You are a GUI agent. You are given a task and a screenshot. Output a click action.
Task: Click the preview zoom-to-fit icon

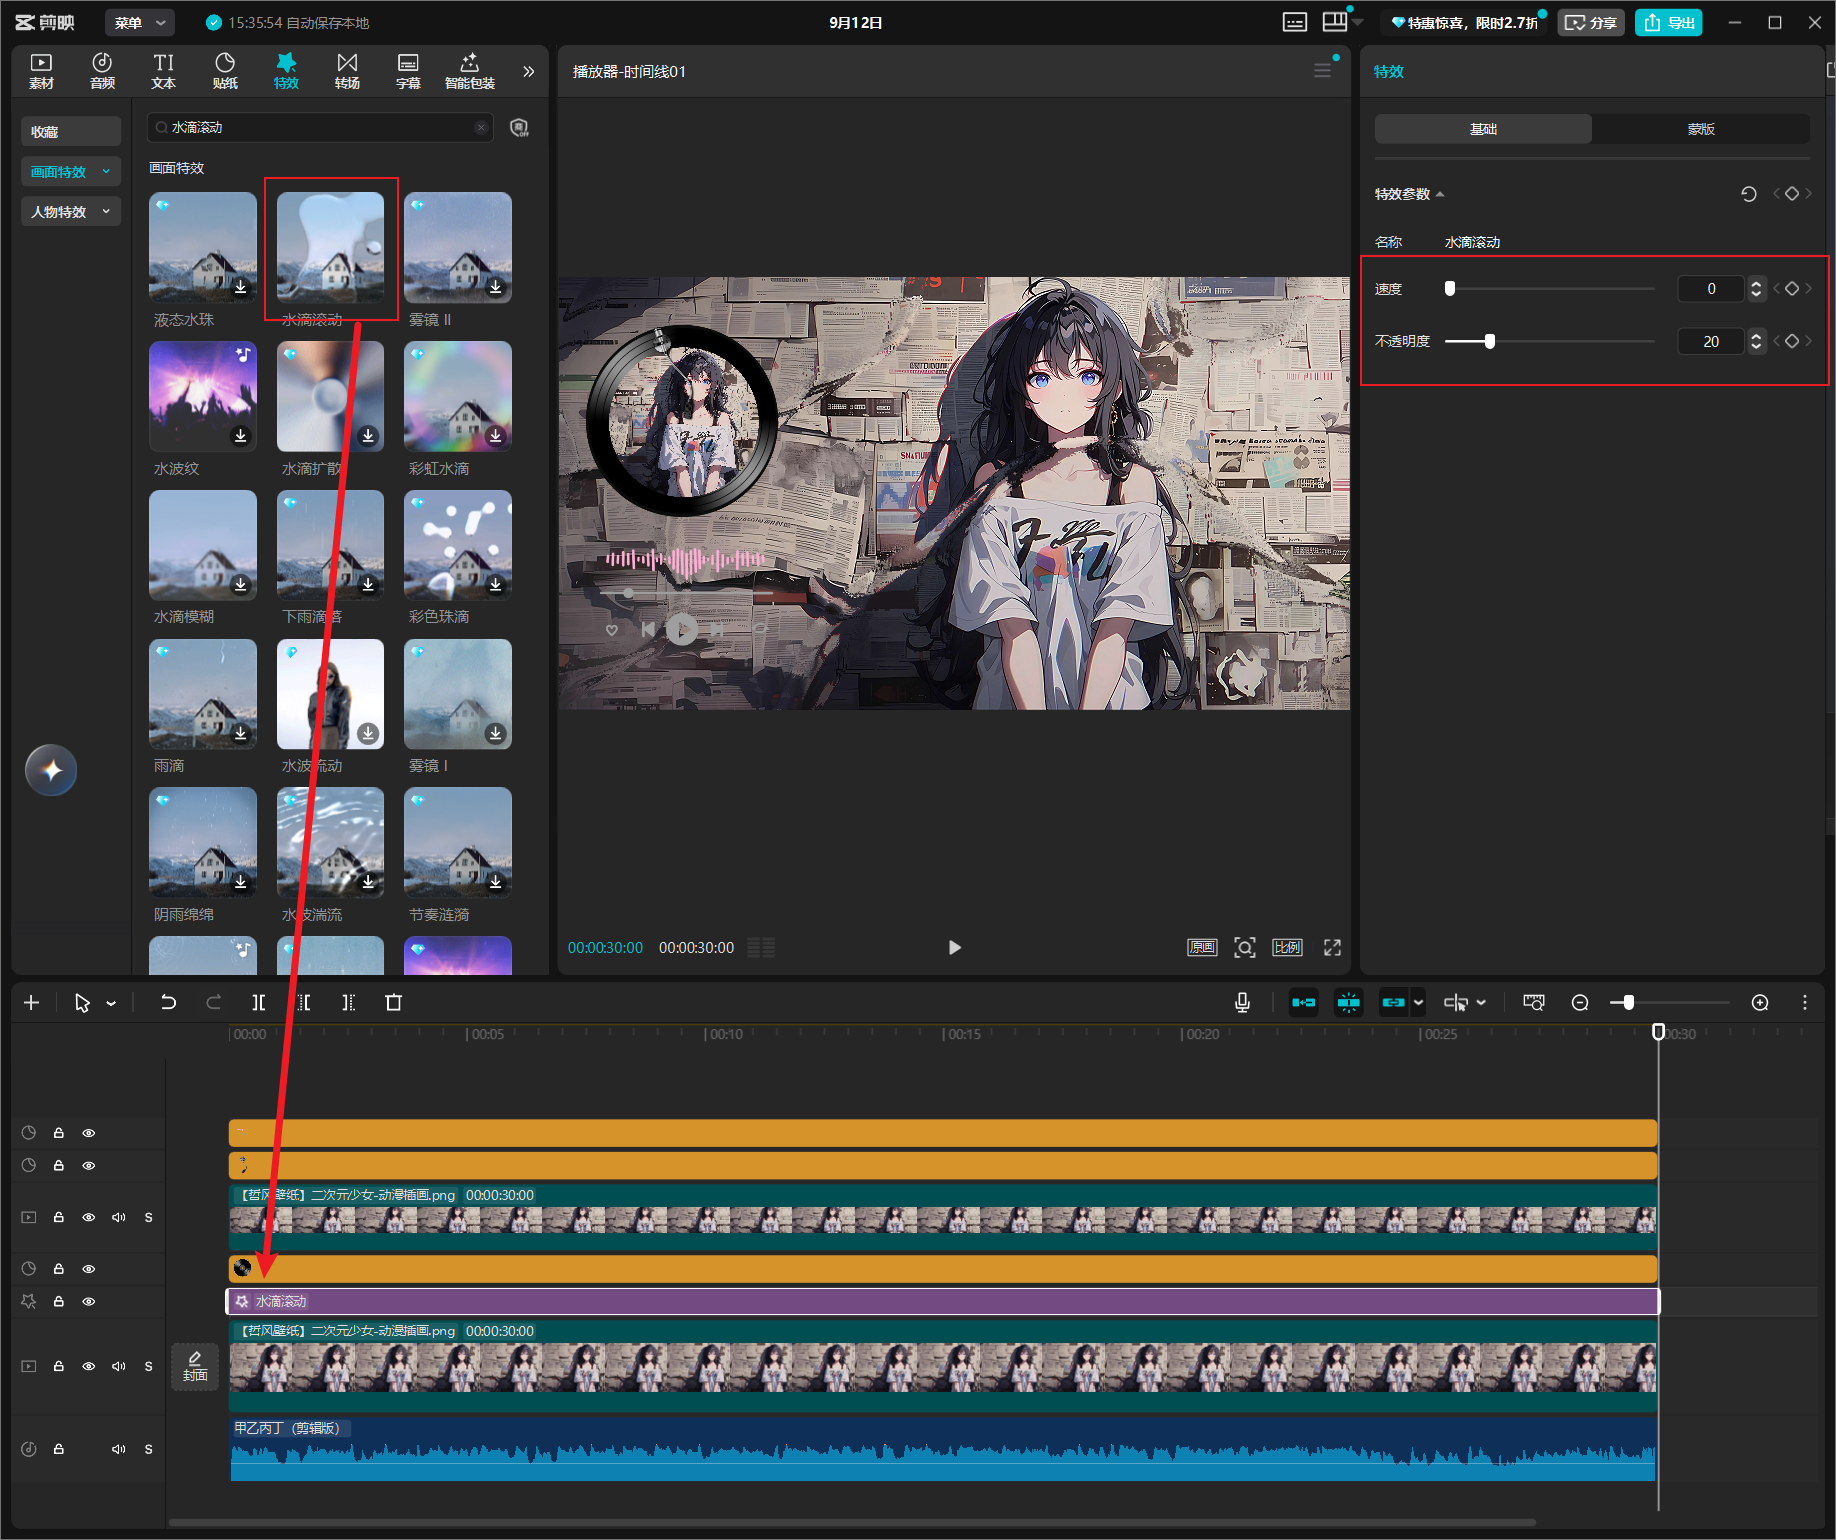coord(1245,947)
